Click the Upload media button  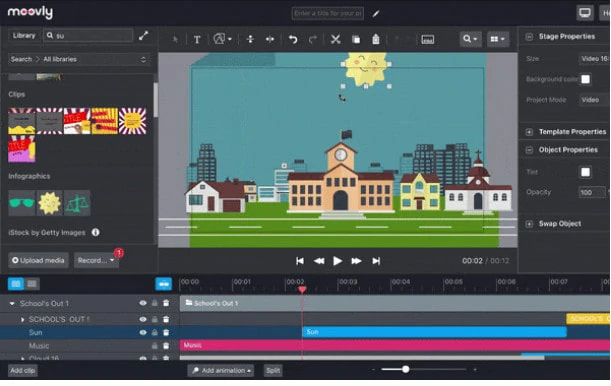tap(38, 260)
